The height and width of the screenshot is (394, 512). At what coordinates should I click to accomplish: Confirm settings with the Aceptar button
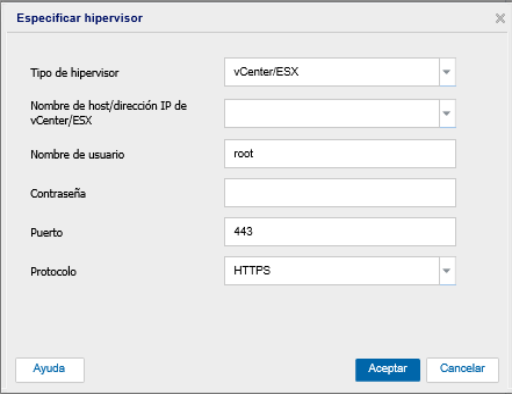(x=387, y=370)
